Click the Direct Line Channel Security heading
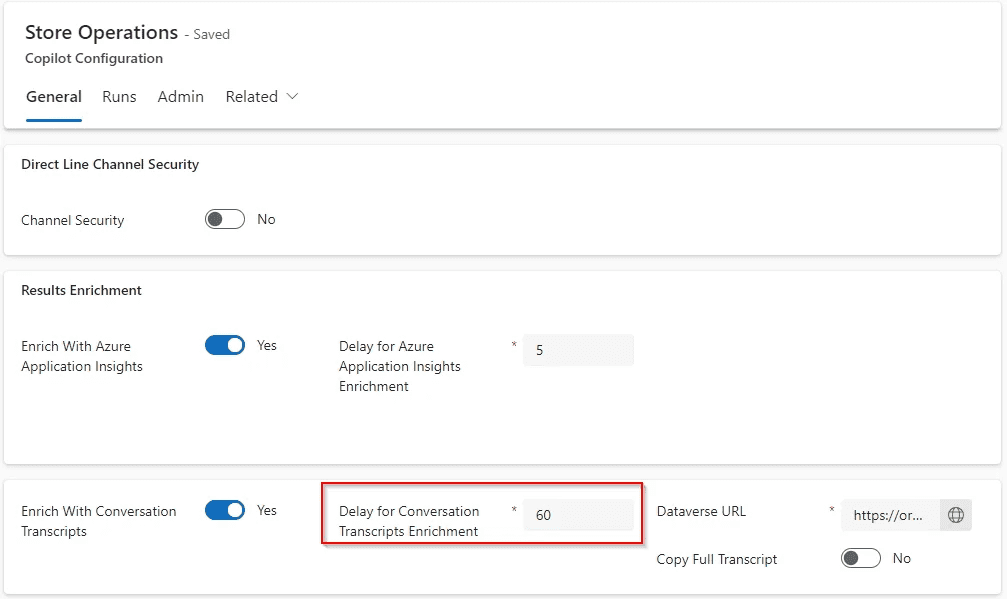Screen dimensions: 1007x599 point(110,164)
